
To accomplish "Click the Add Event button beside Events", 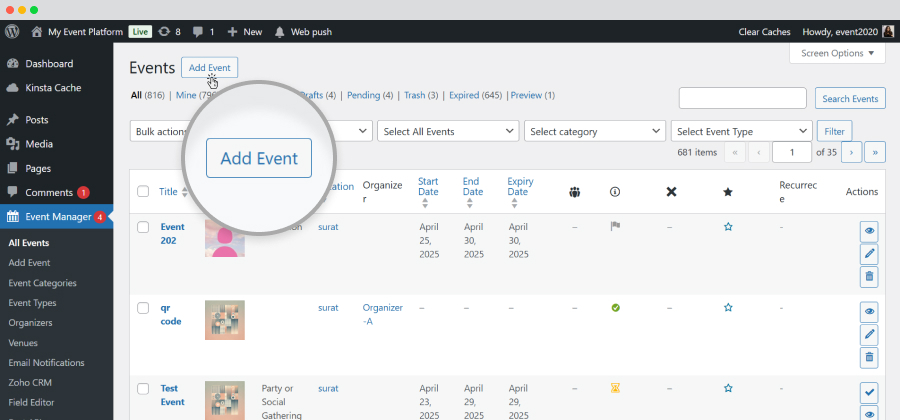I will (x=210, y=68).
